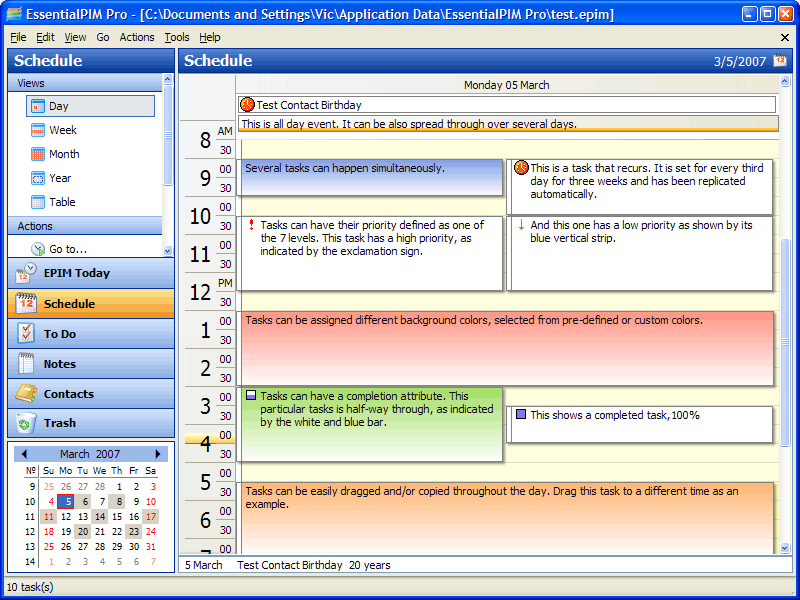Open the Trash recycle bin icon
This screenshot has width=800, height=600.
(x=26, y=423)
